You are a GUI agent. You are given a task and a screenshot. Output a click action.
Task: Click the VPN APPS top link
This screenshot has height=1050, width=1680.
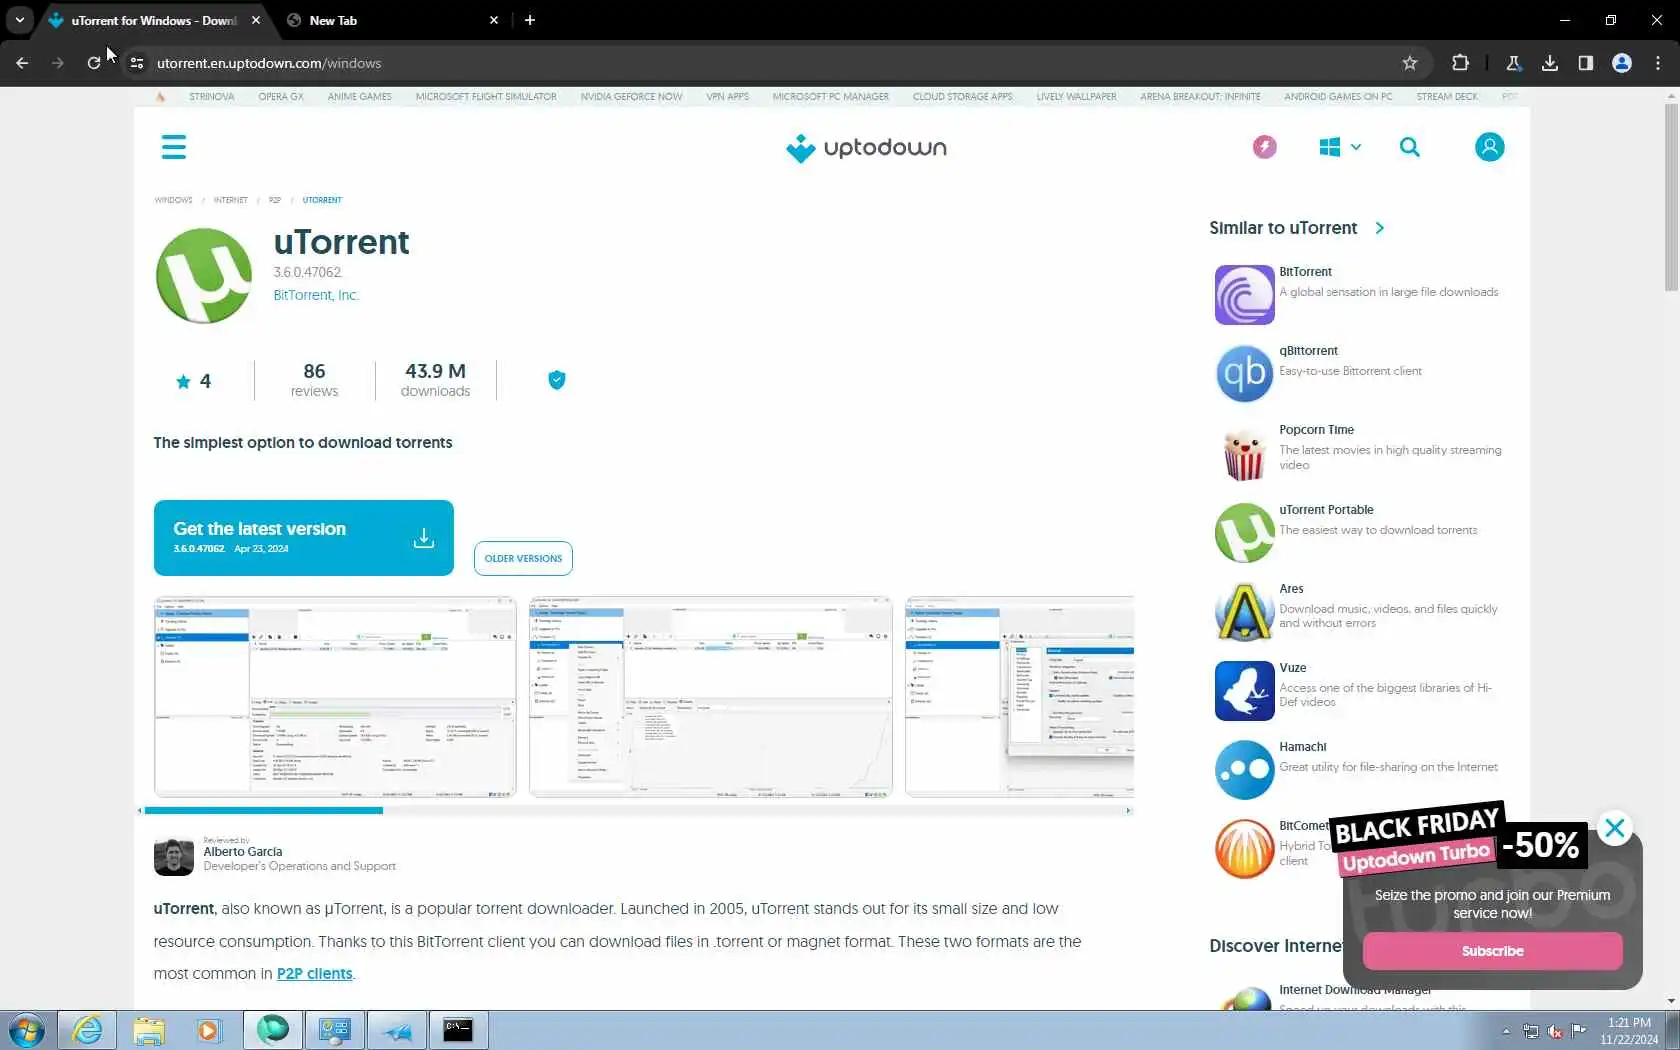[x=727, y=97]
